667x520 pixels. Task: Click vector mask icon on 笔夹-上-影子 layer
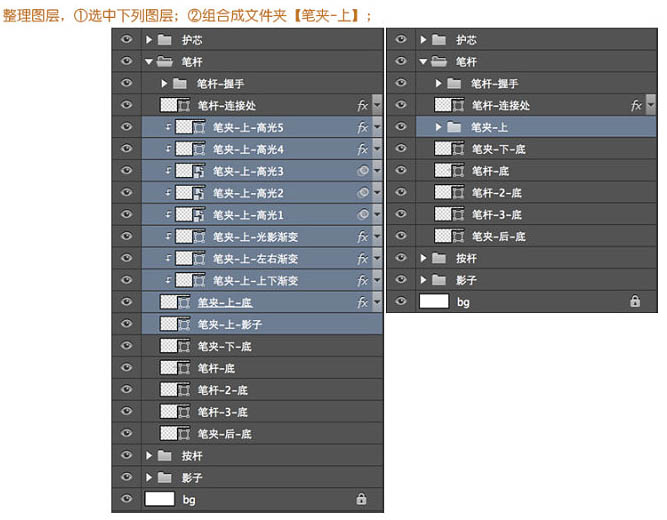tap(184, 325)
